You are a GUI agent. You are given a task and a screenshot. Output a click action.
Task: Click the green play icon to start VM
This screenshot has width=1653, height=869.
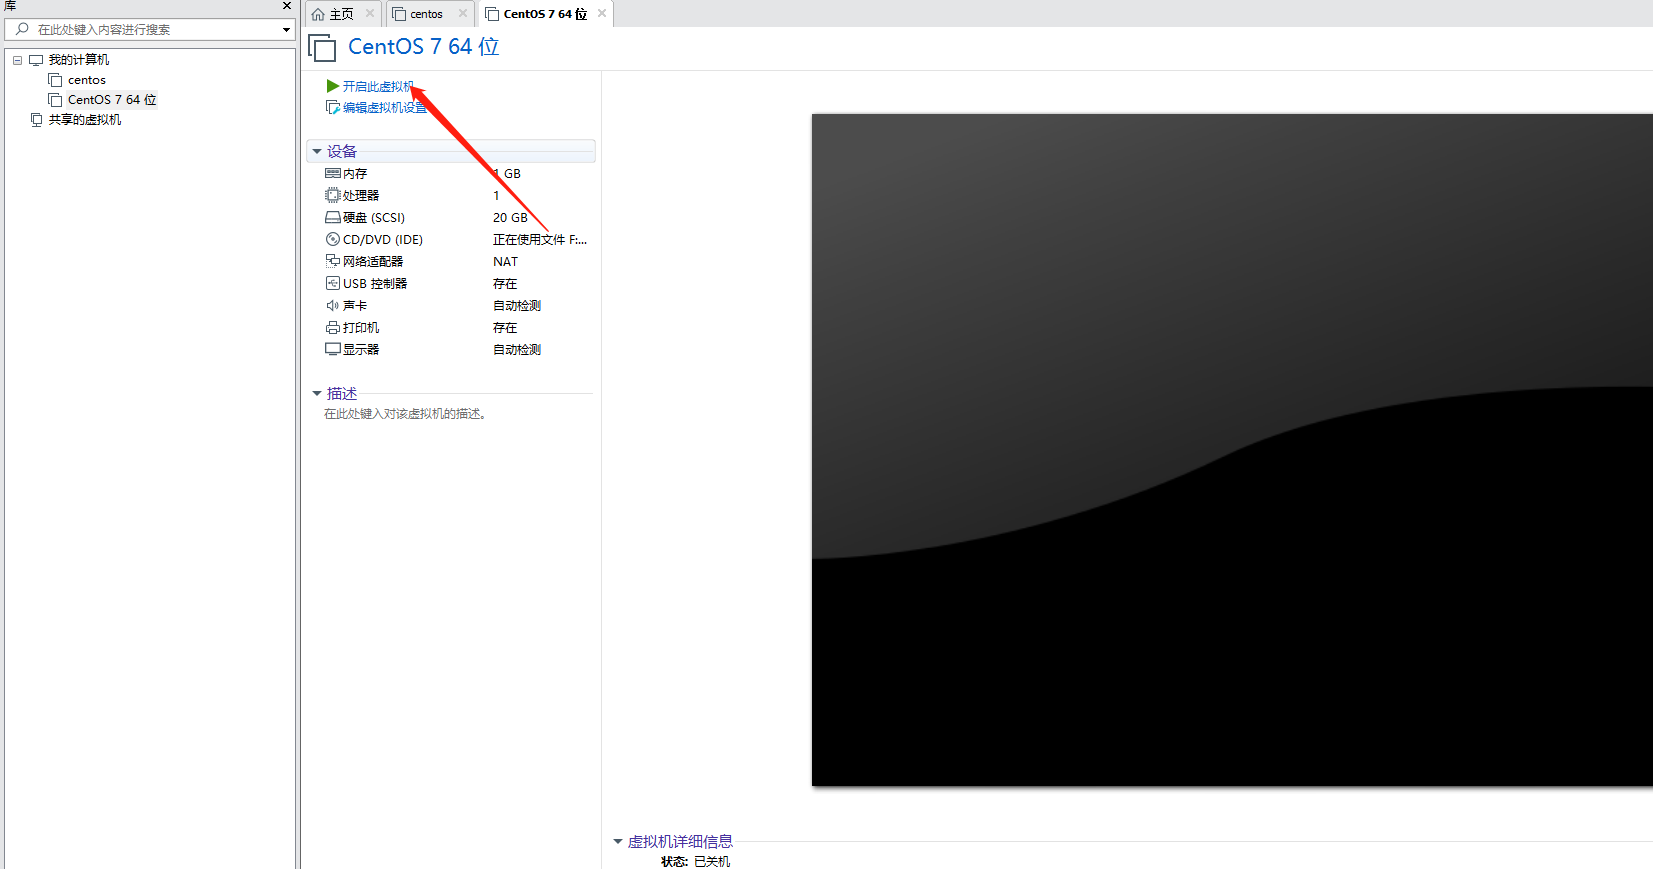click(333, 86)
